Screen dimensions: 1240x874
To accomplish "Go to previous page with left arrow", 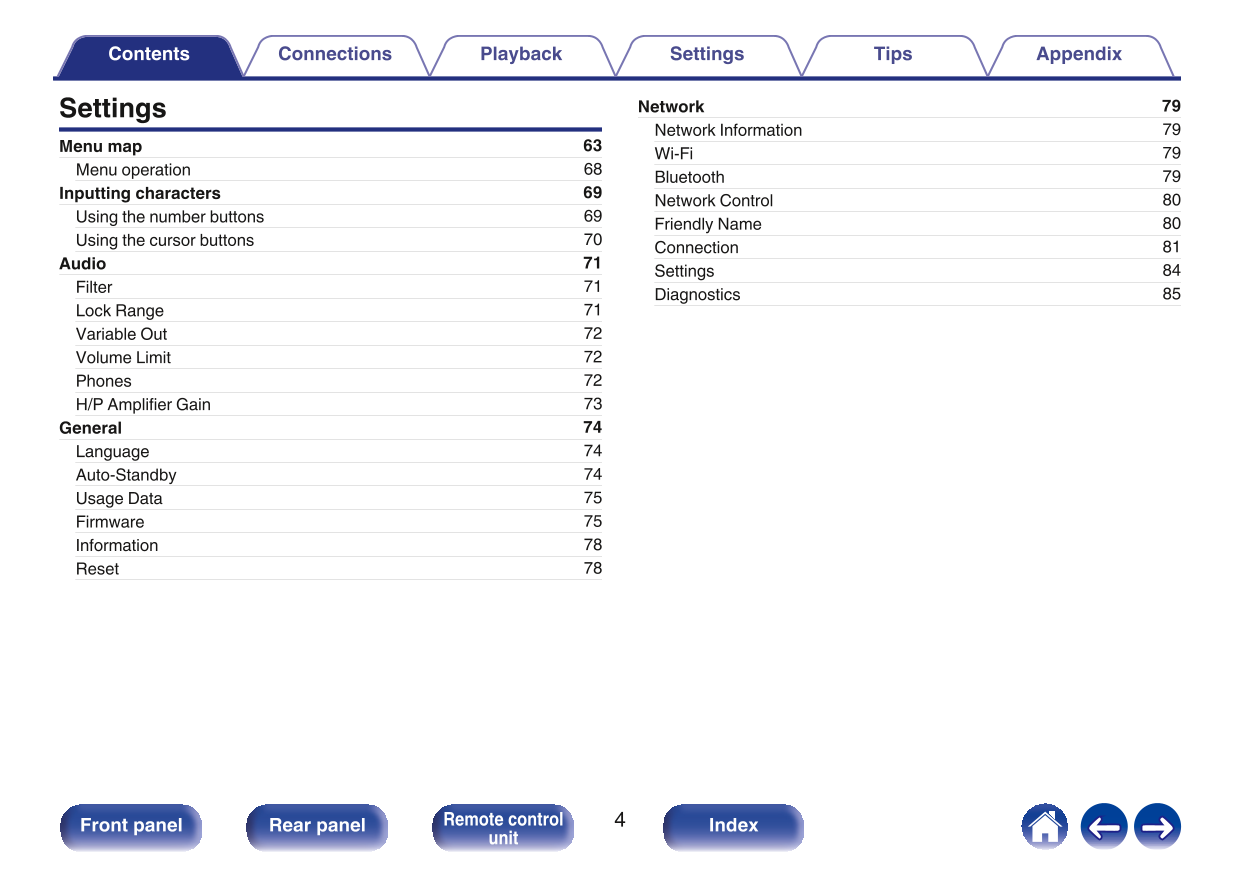I will tap(1103, 827).
